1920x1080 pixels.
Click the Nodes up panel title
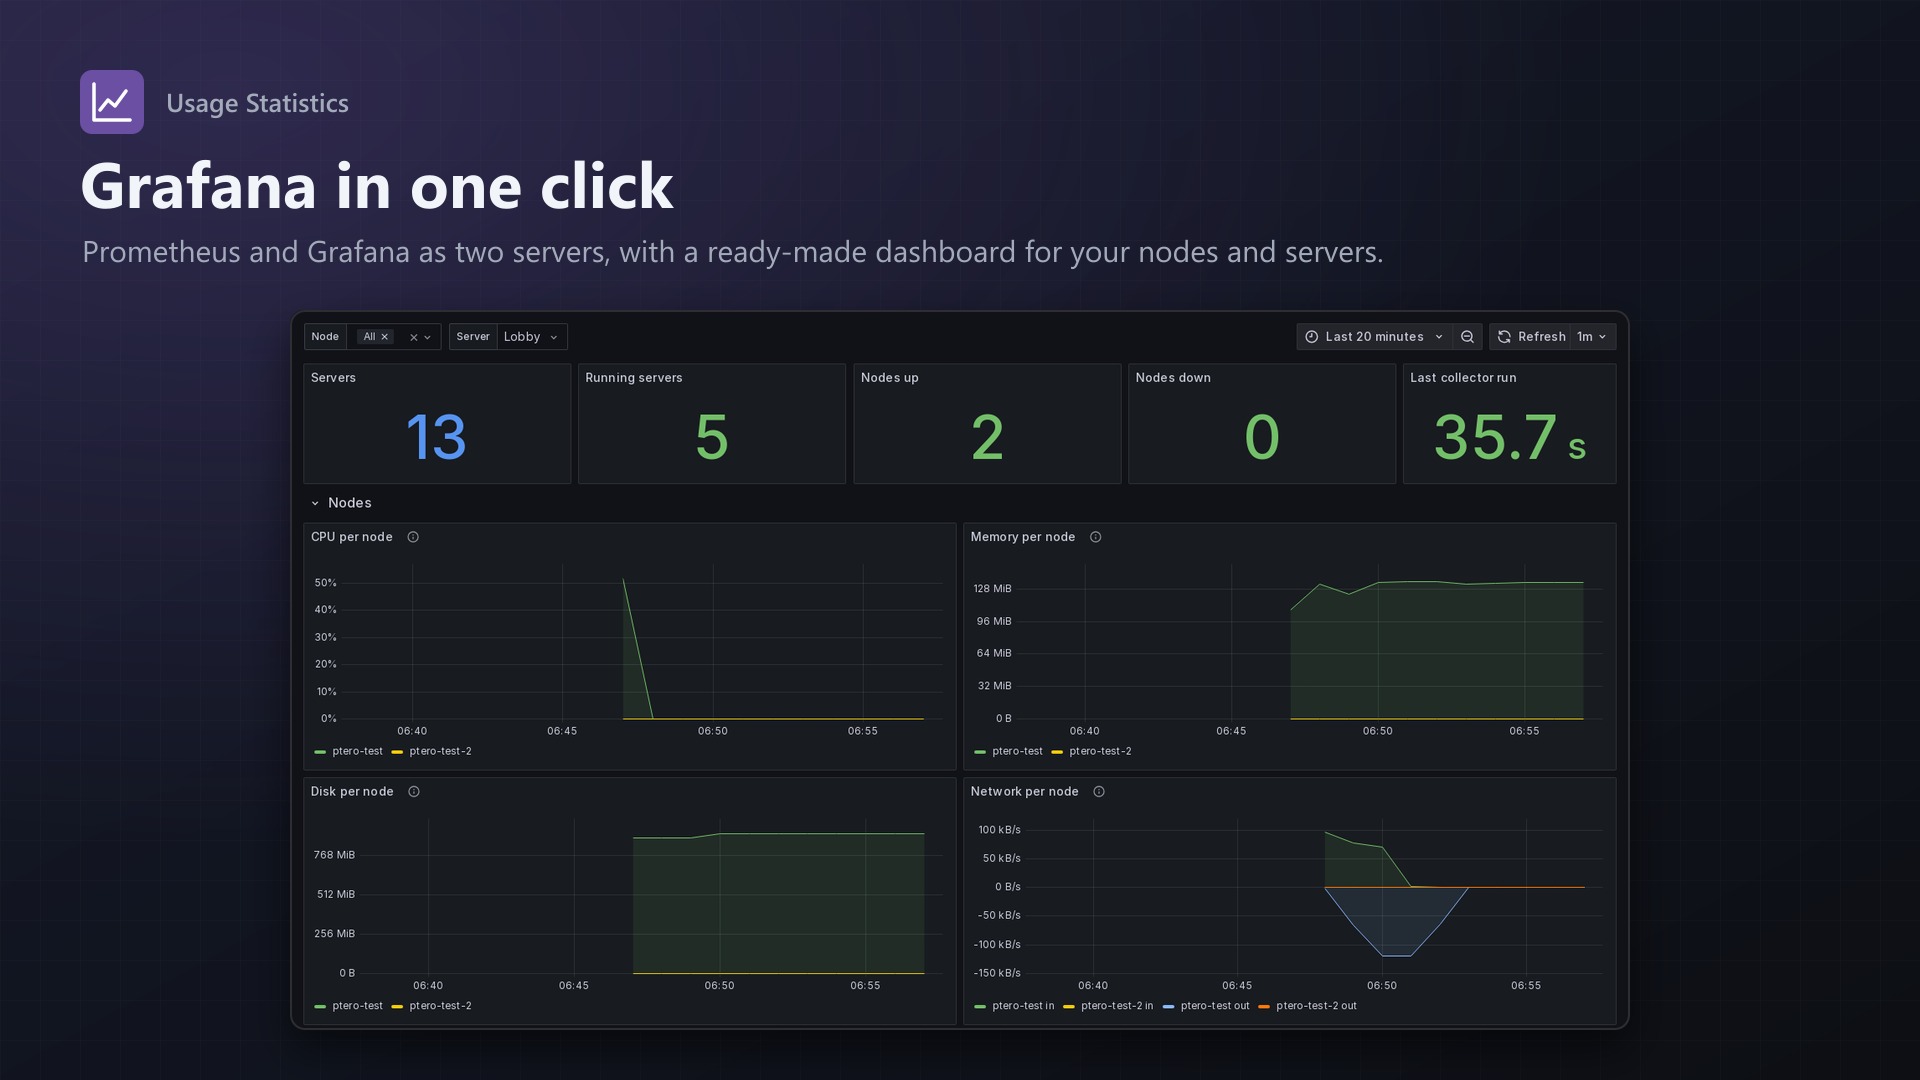point(890,378)
